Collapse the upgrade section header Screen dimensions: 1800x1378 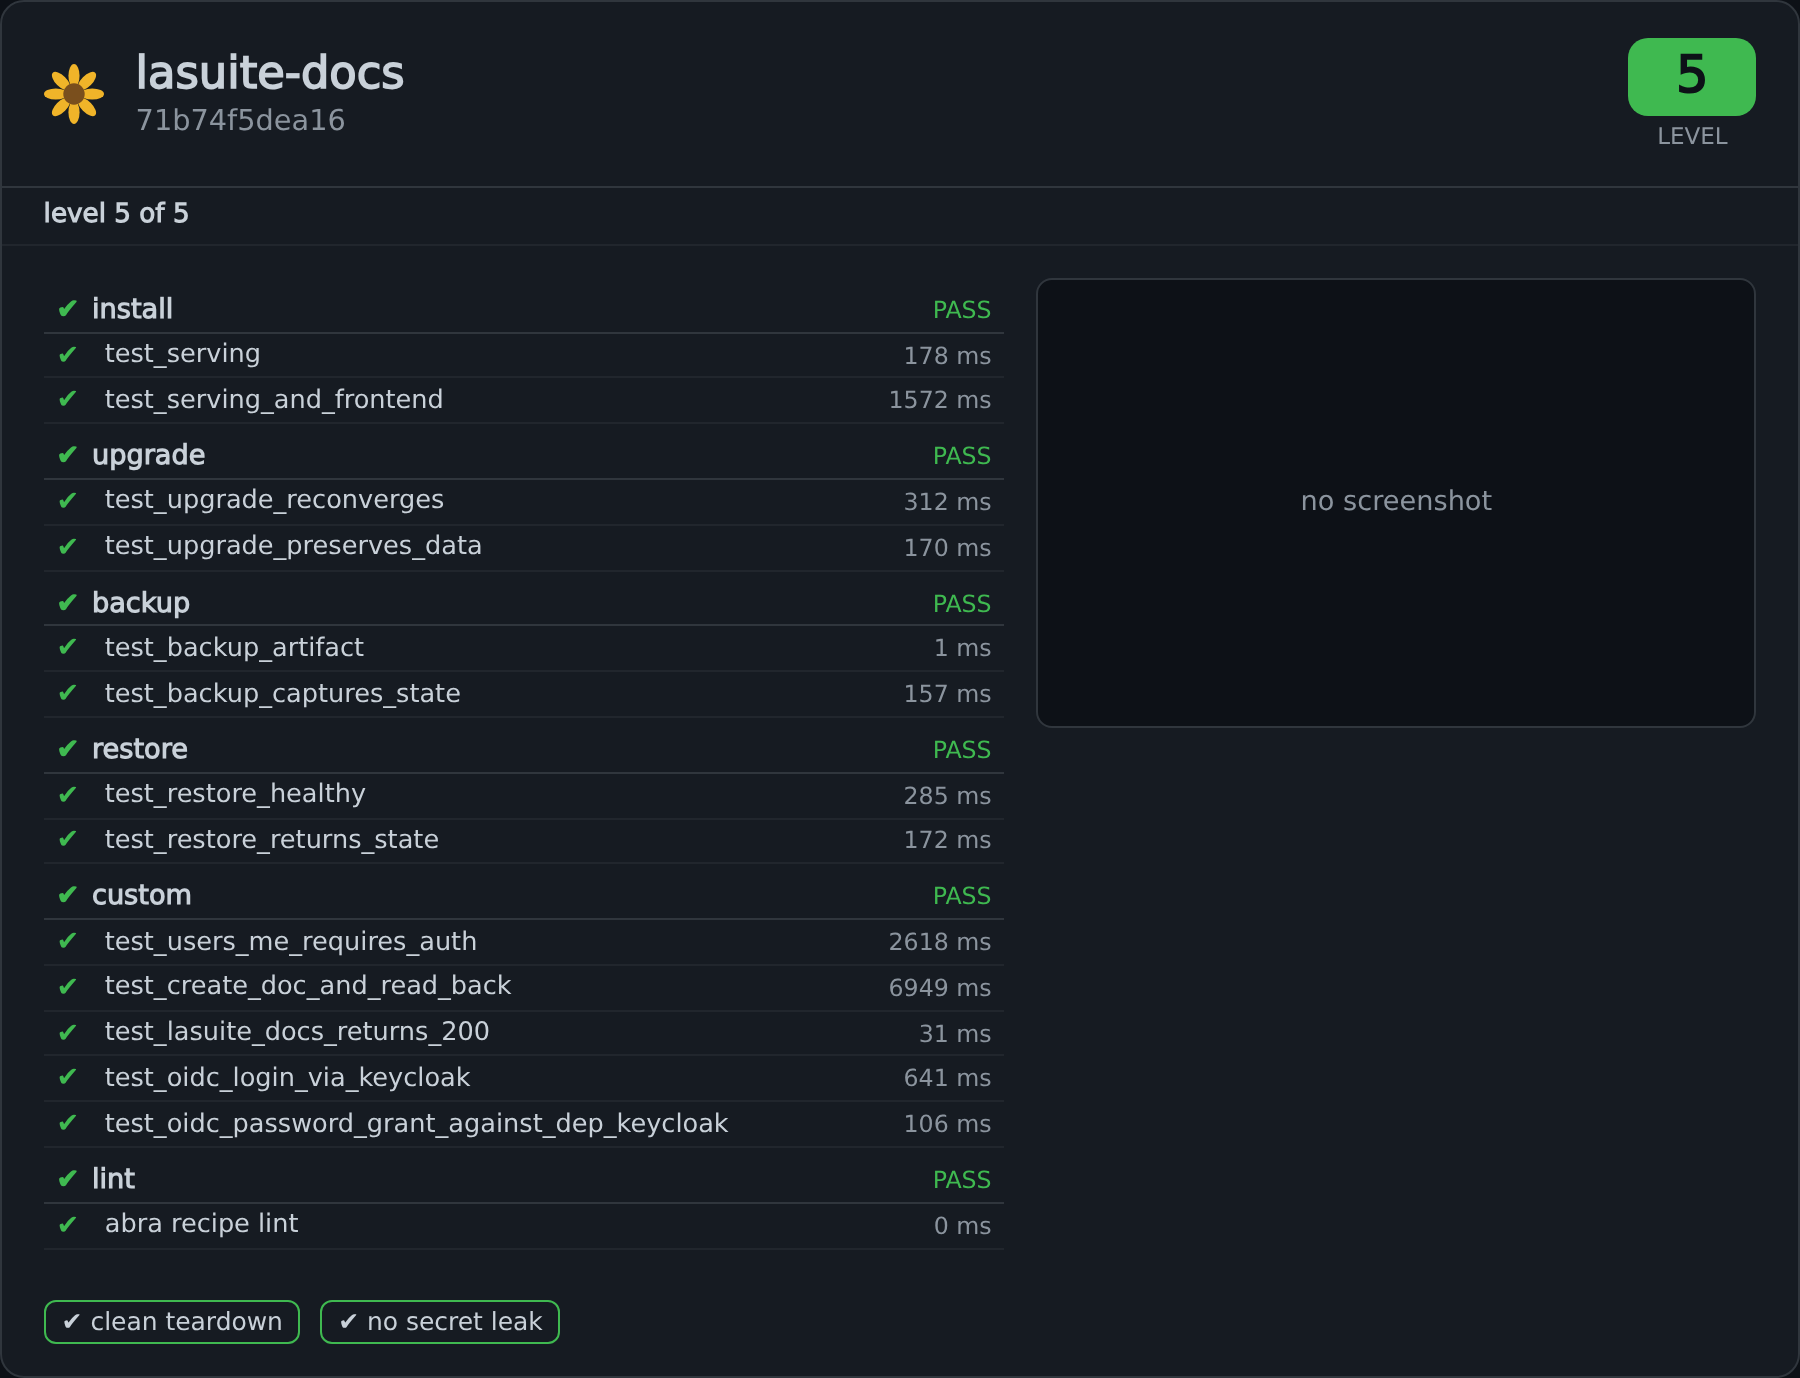(524, 455)
